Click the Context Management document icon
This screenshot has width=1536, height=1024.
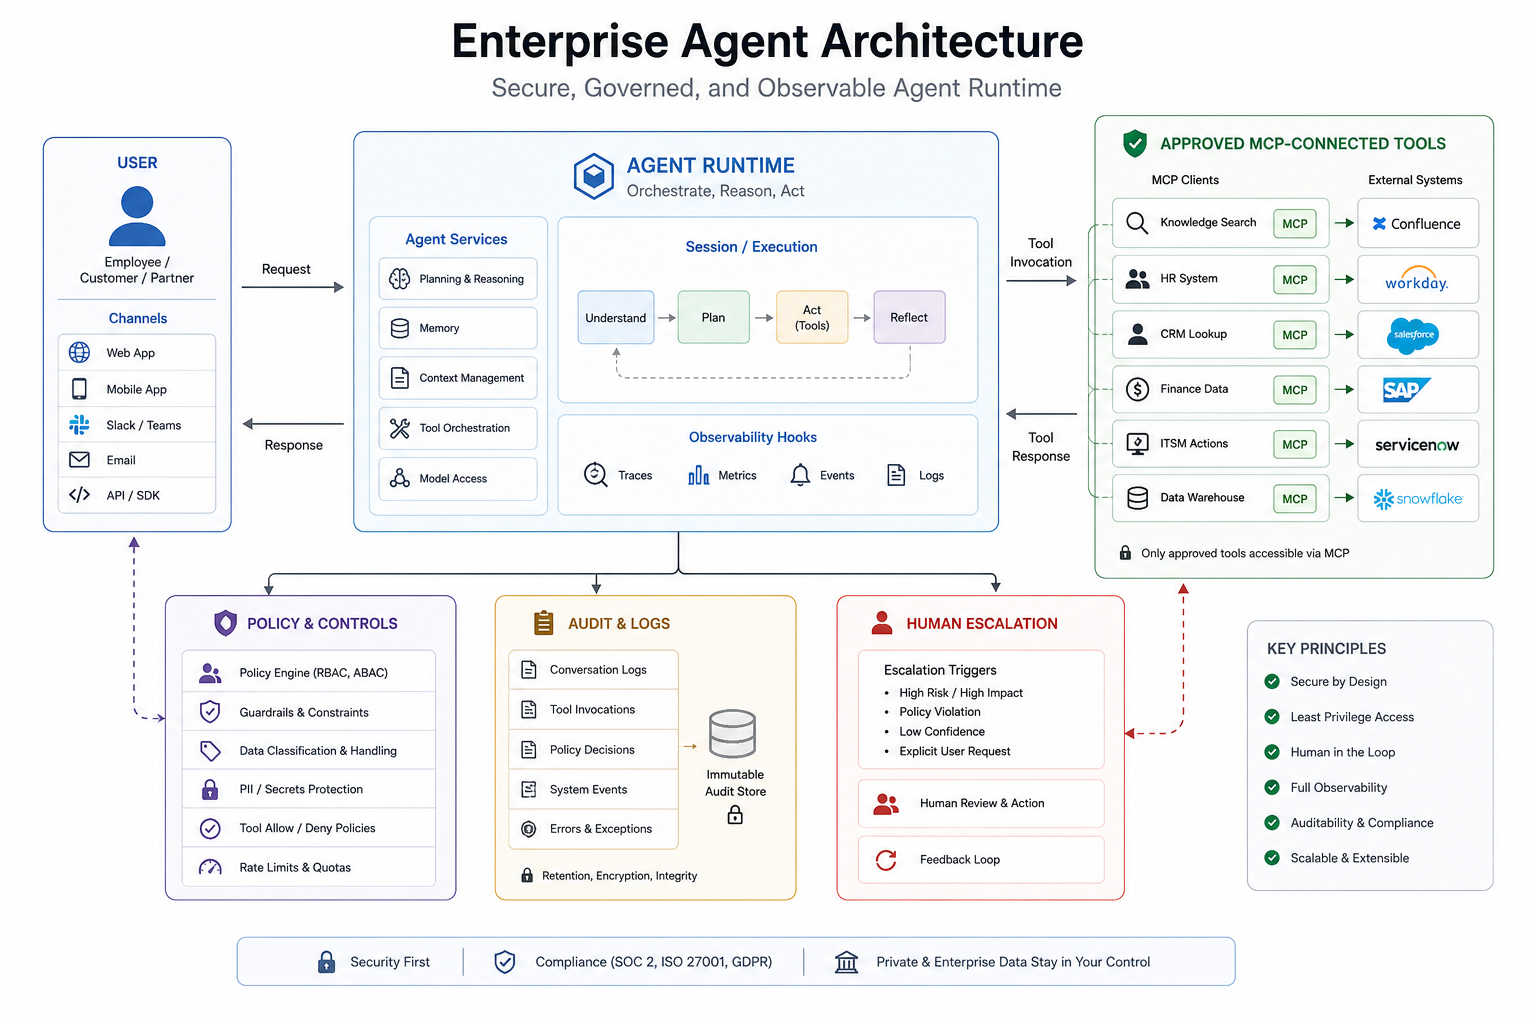click(x=400, y=378)
